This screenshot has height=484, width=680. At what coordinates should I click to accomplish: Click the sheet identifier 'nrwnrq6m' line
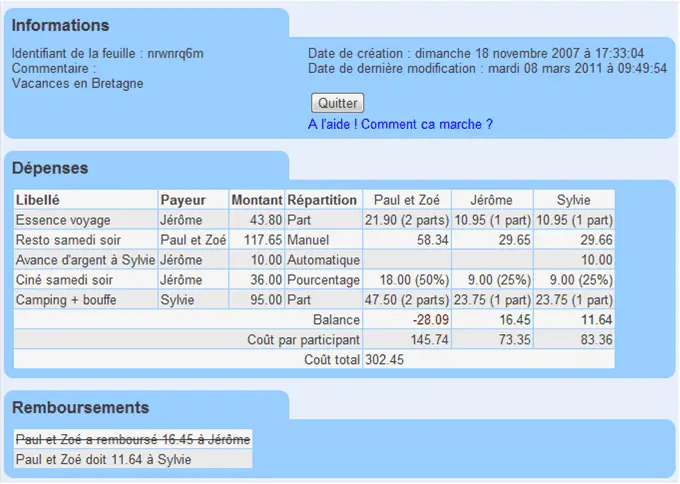pos(108,53)
